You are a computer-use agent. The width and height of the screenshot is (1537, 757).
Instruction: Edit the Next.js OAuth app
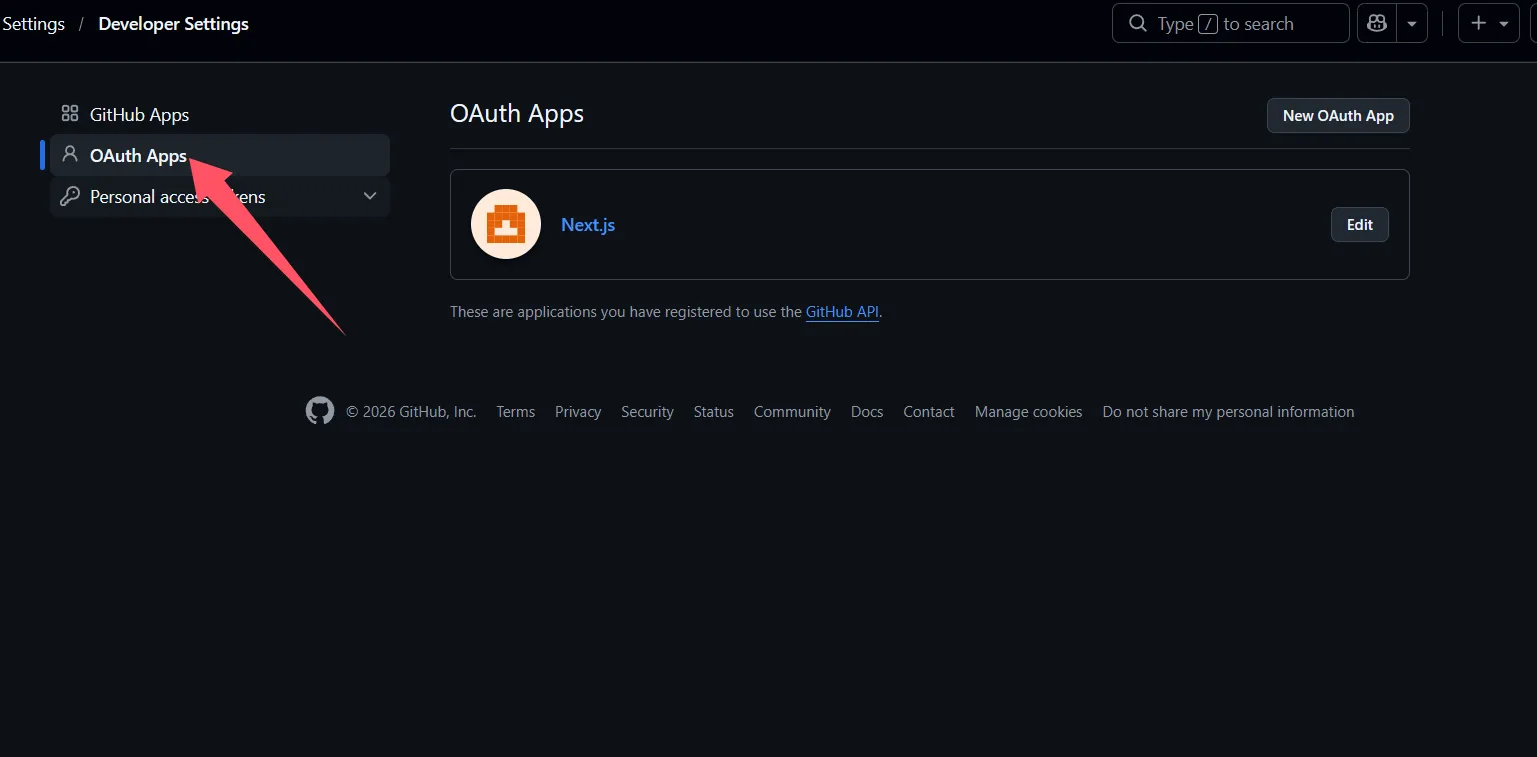point(1360,224)
